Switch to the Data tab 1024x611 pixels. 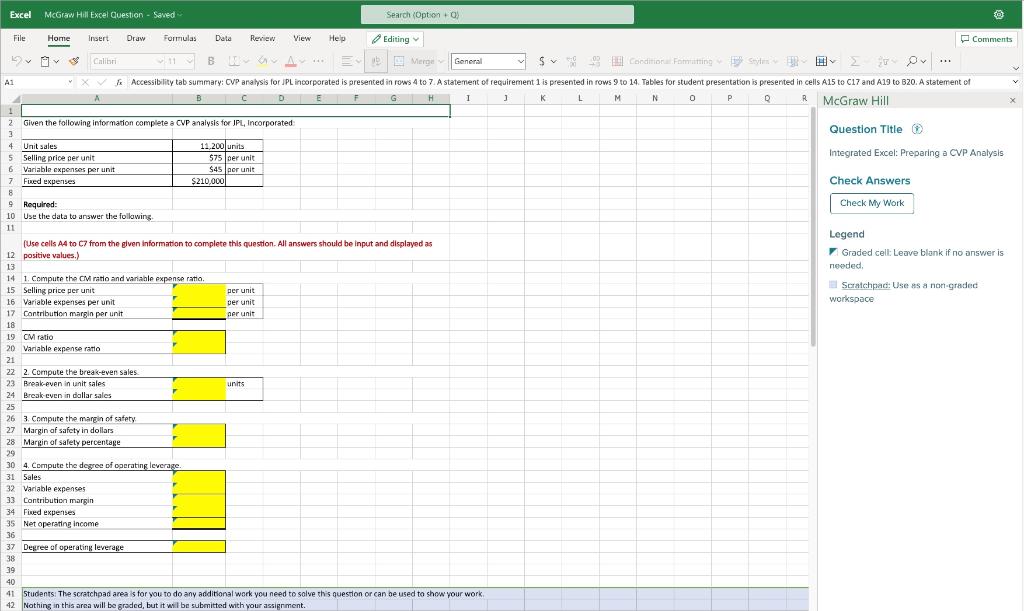pos(223,39)
